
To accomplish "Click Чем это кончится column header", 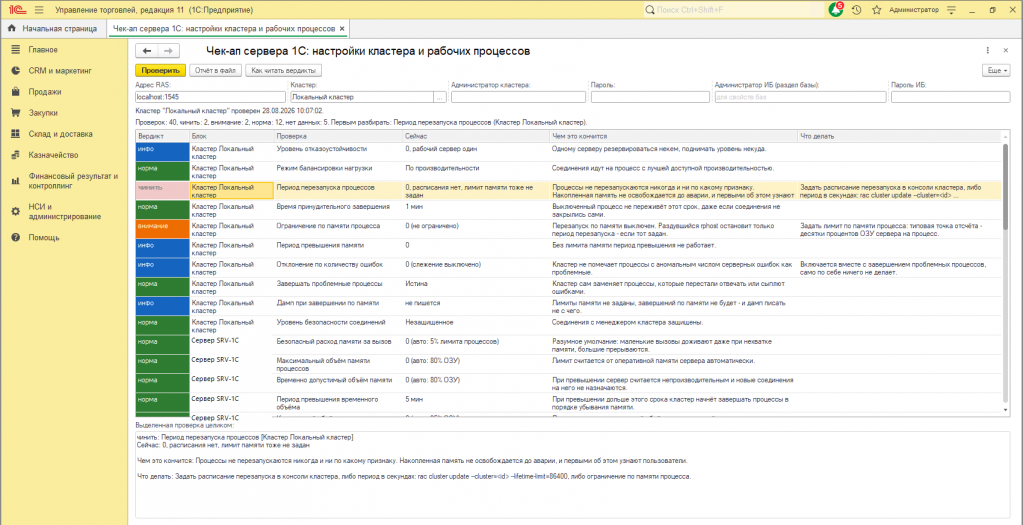I will (673, 136).
